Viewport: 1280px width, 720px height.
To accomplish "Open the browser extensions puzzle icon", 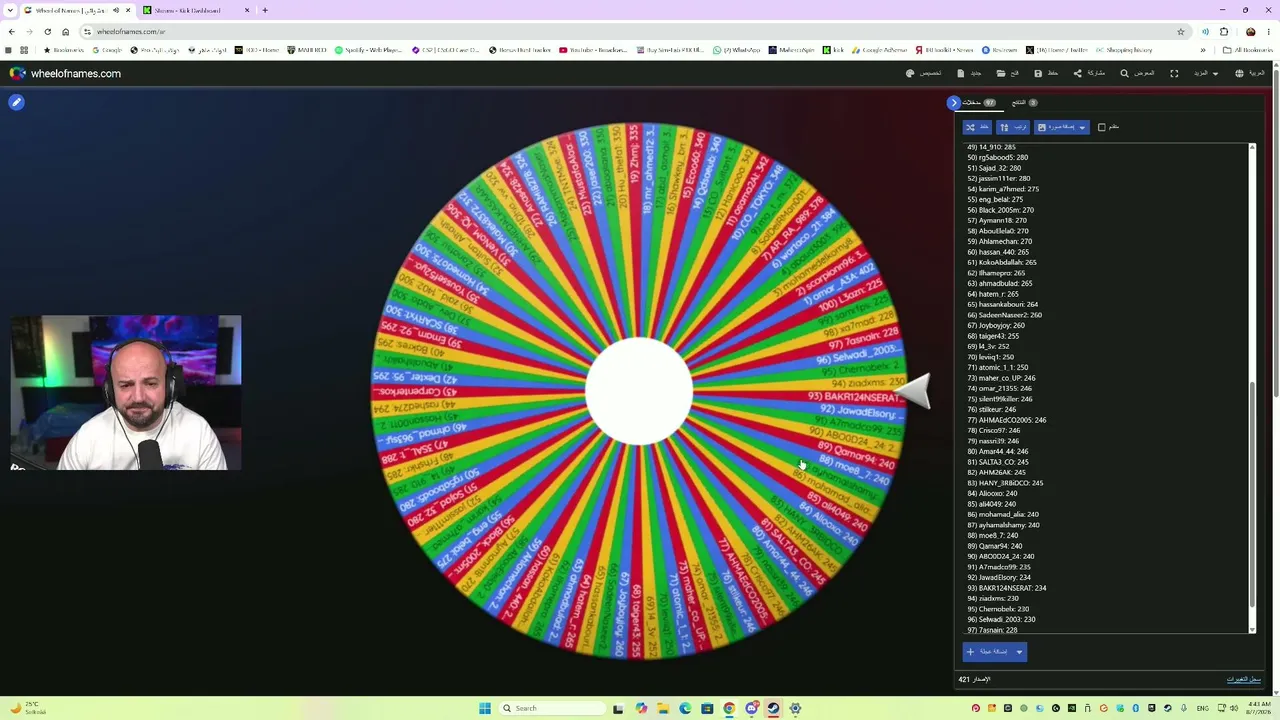I will tap(1223, 31).
